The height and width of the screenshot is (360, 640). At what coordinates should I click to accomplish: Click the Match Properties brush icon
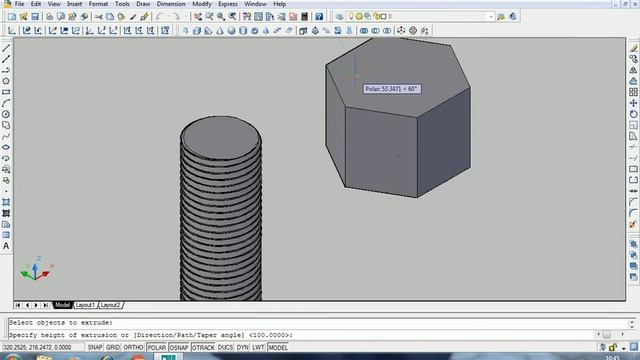click(133, 17)
